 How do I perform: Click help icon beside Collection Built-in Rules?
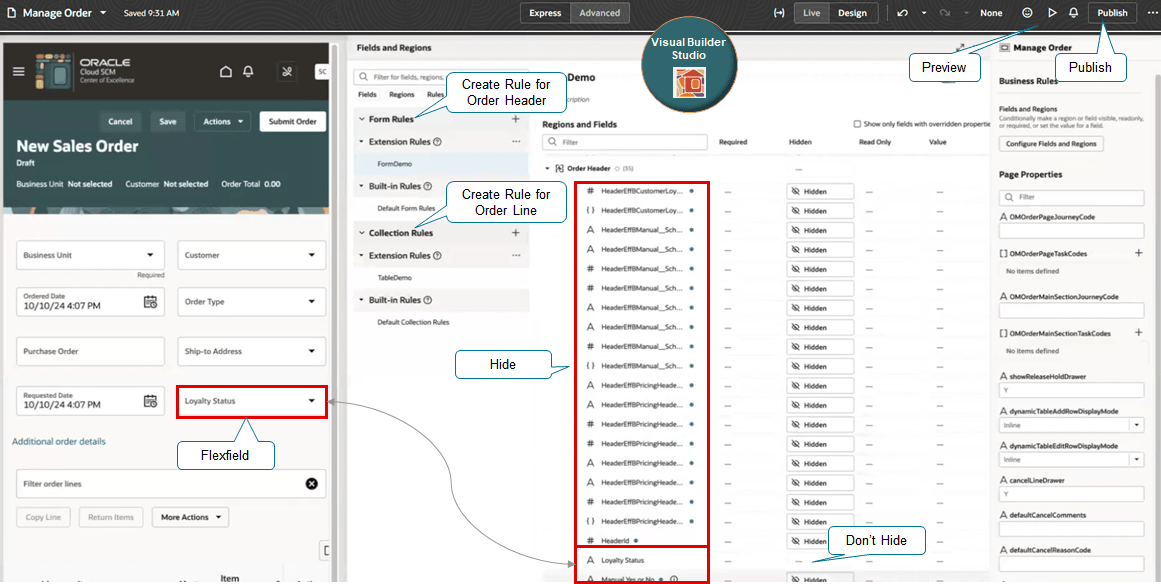426,301
